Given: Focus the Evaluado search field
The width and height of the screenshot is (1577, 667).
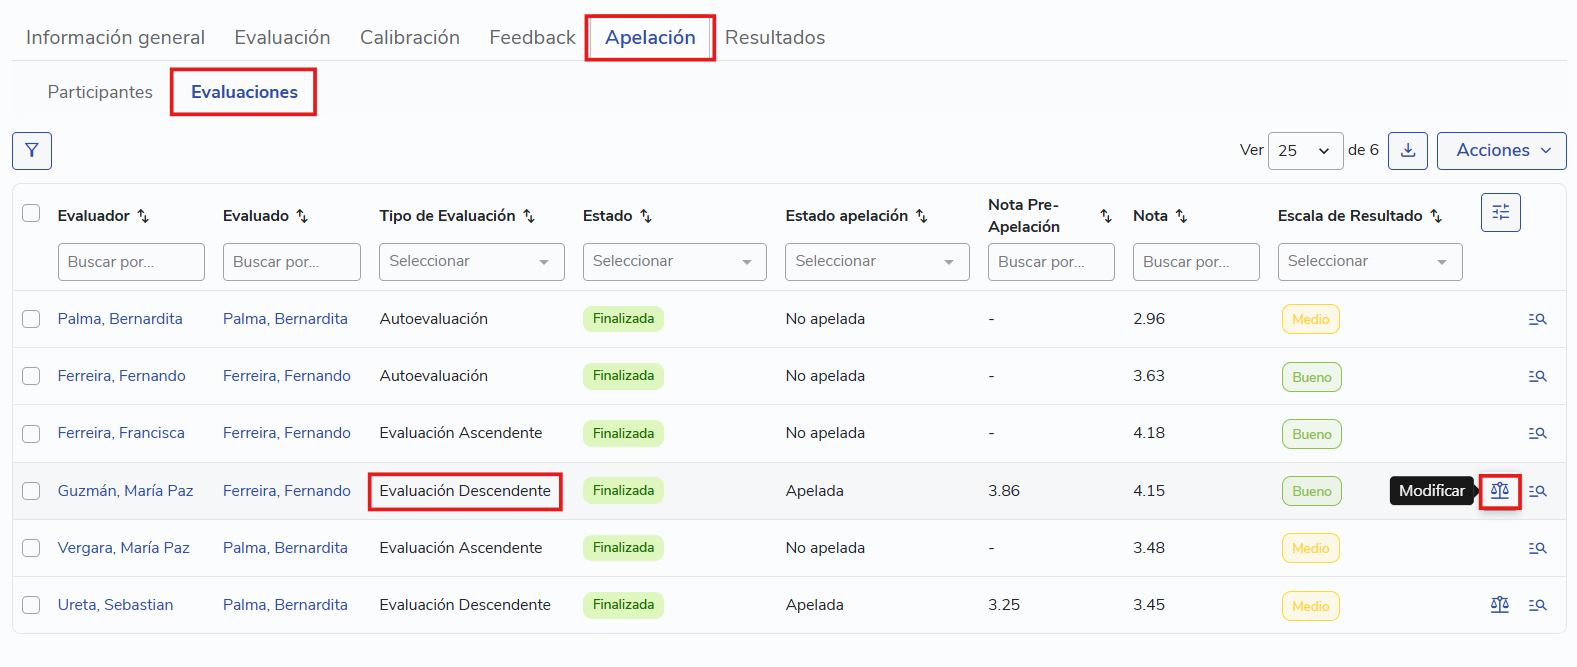Looking at the screenshot, I should (291, 262).
